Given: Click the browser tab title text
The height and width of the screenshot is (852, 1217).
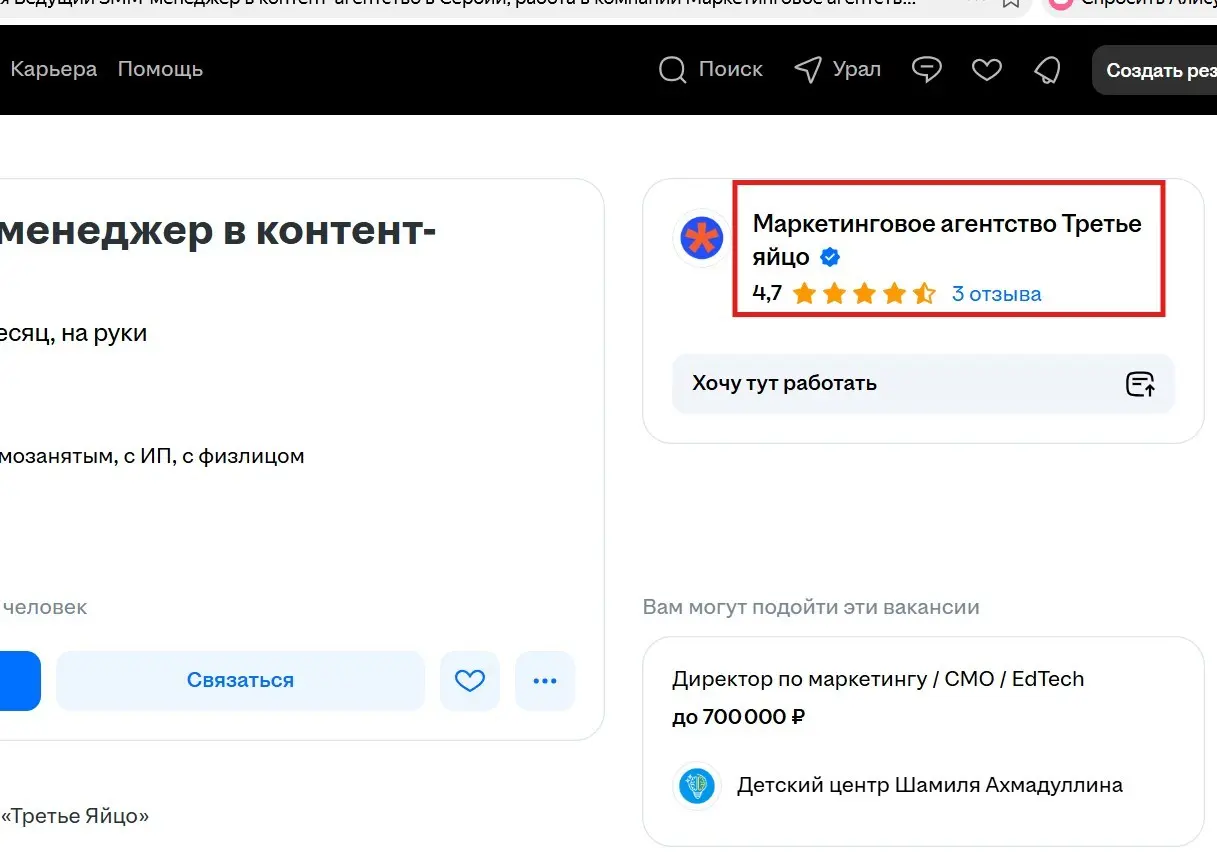Looking at the screenshot, I should (x=457, y=5).
